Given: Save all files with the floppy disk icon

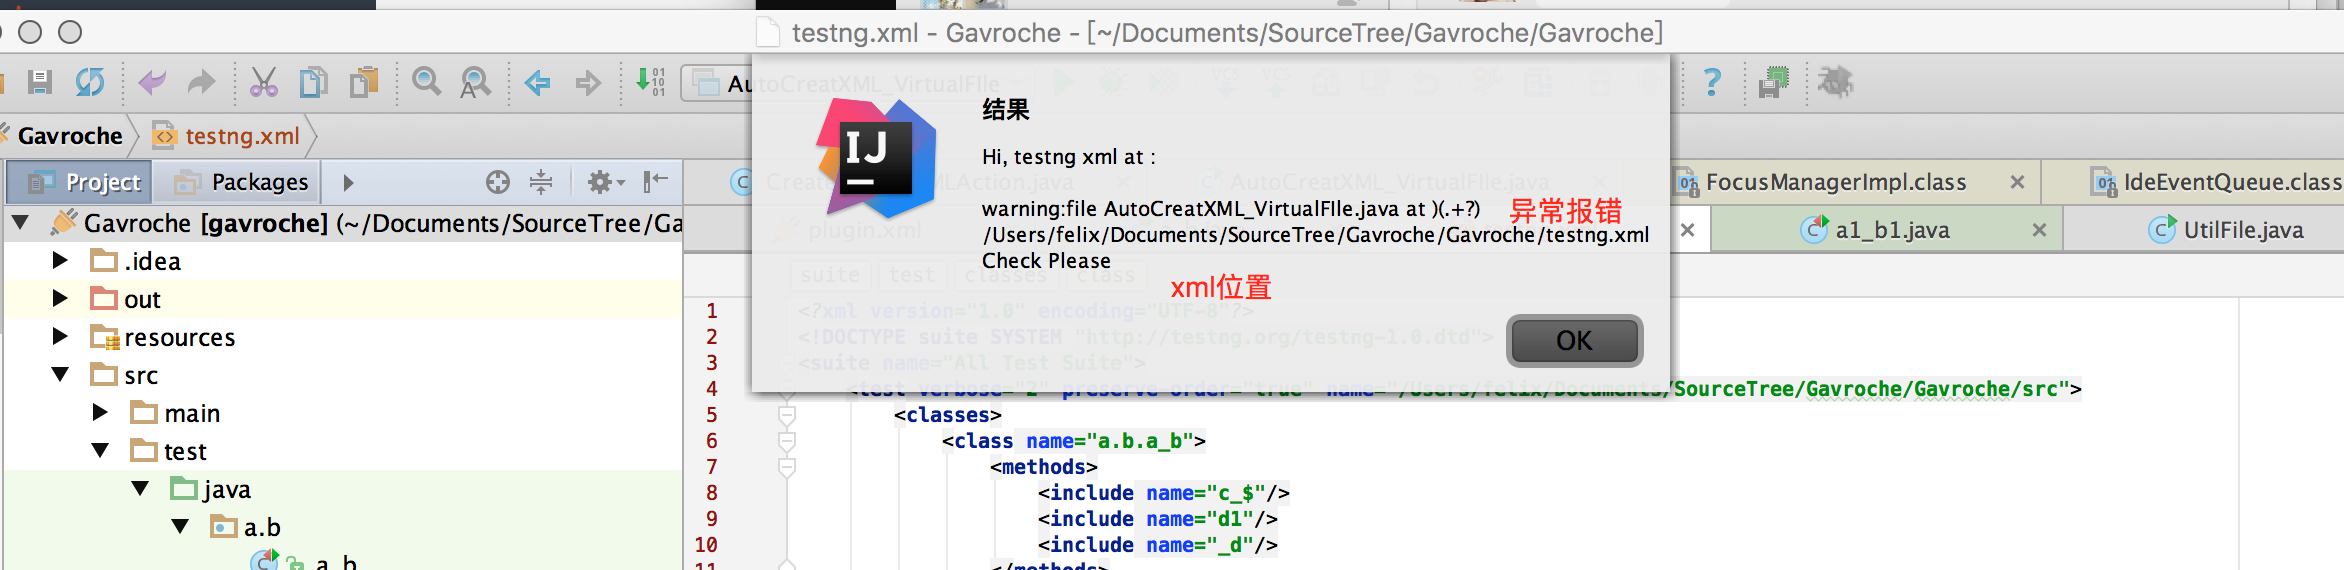Looking at the screenshot, I should 40,82.
